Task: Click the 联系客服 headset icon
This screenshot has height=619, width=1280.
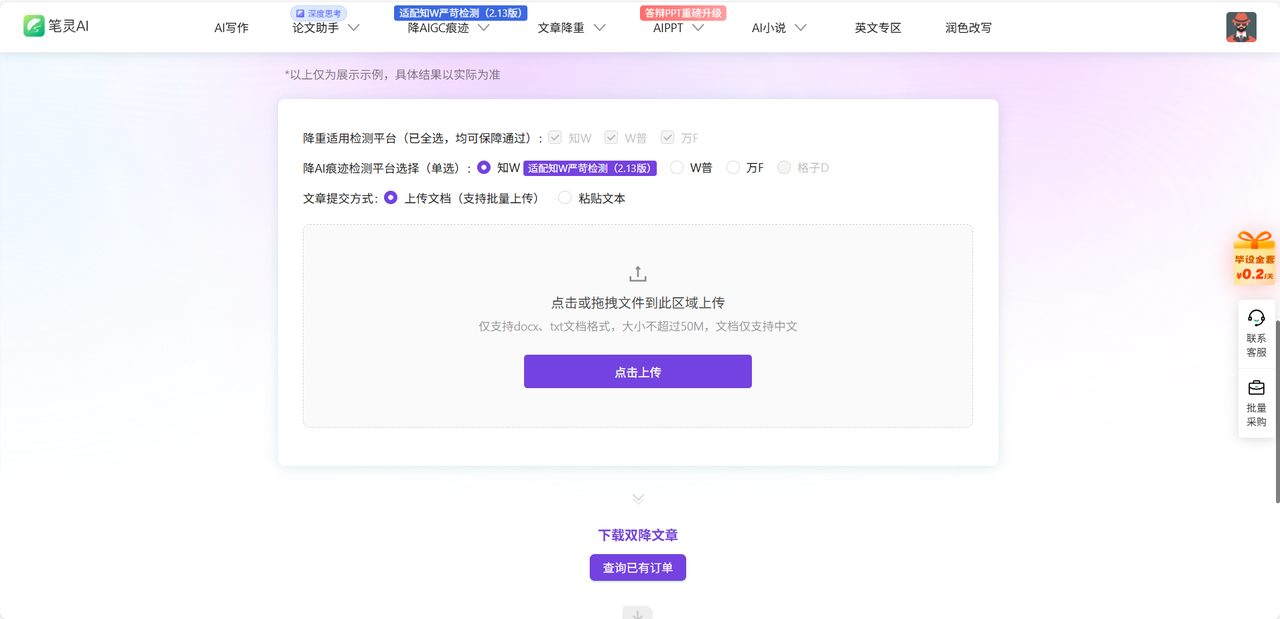Action: (1256, 318)
